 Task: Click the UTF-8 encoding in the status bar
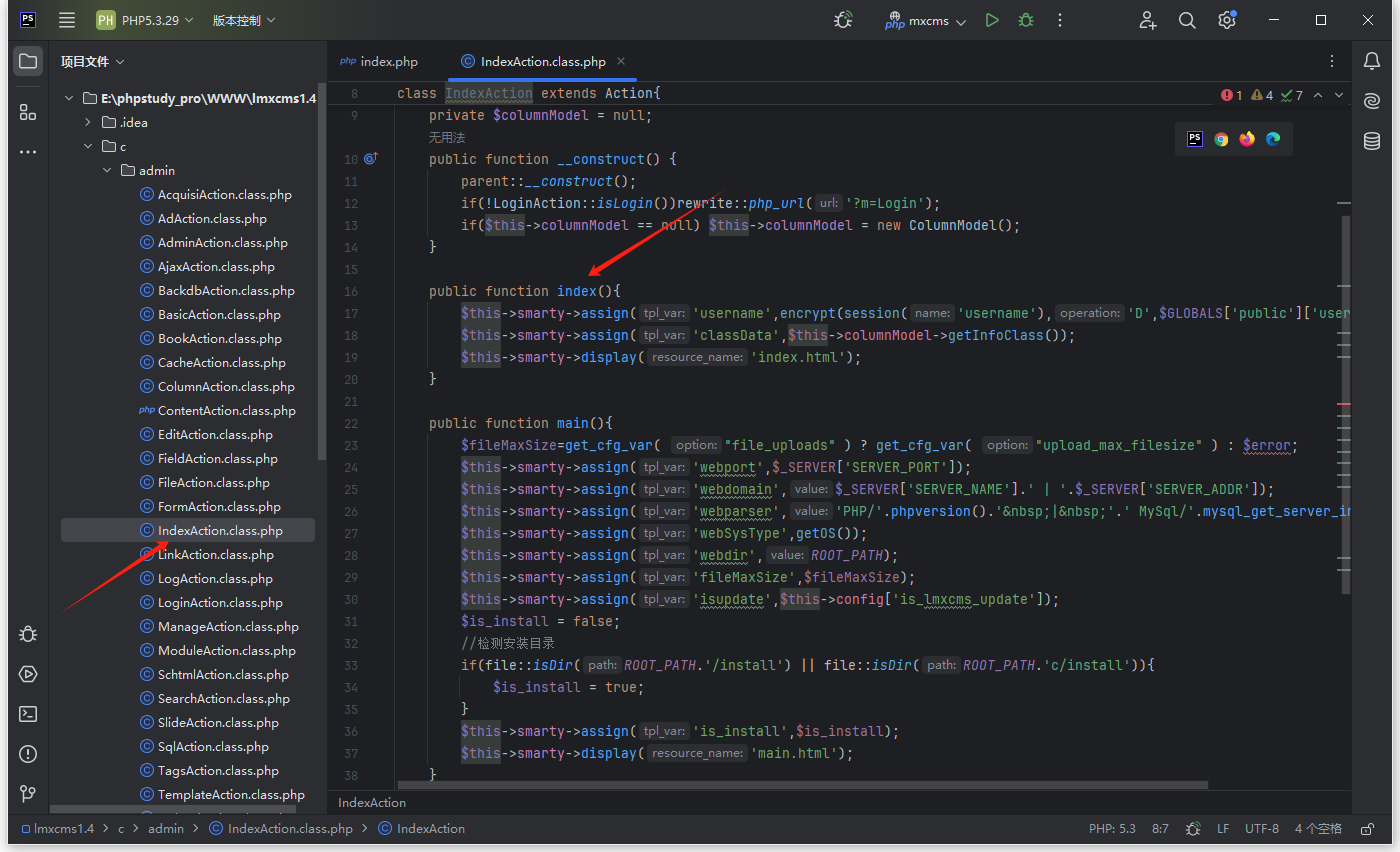tap(1261, 829)
